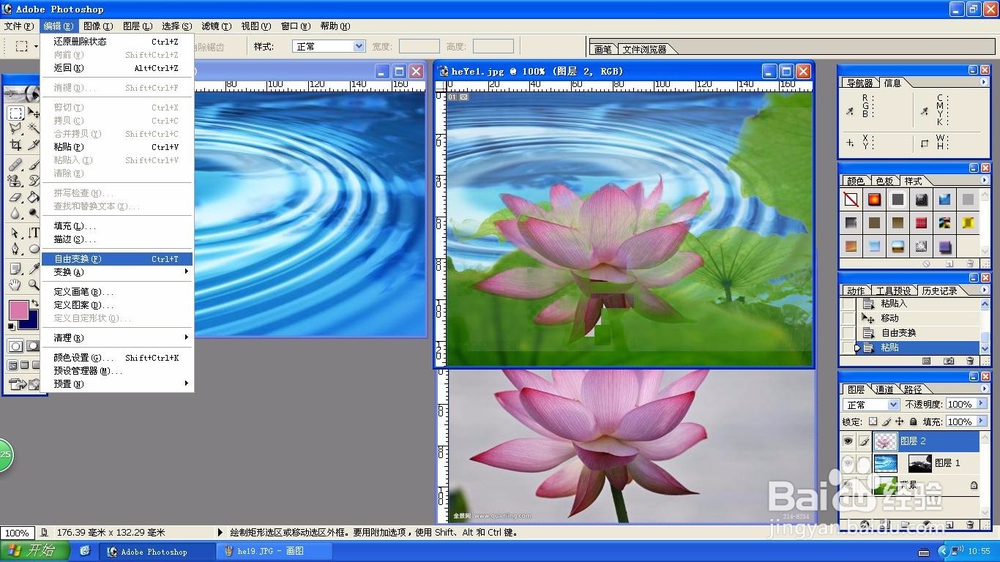This screenshot has height=562, width=1000.
Task: Select the Healing Brush tool
Action: coord(15,165)
